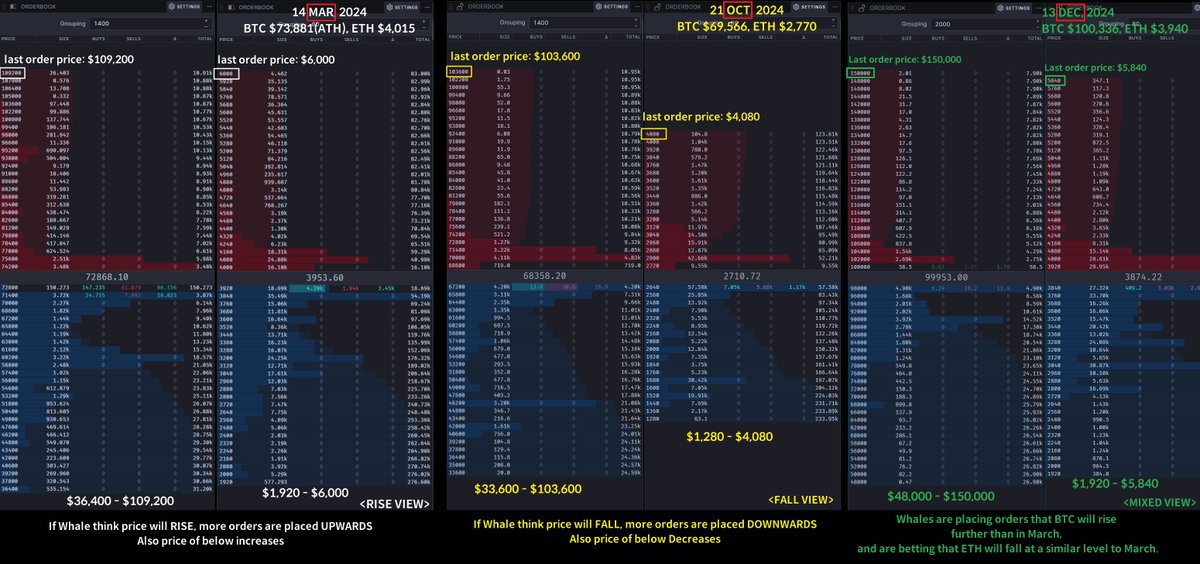Screen dimensions: 1200x564
Task: Decrease Grouping with down arrow in March BTC orderbook
Action: pyautogui.click(x=206, y=27)
